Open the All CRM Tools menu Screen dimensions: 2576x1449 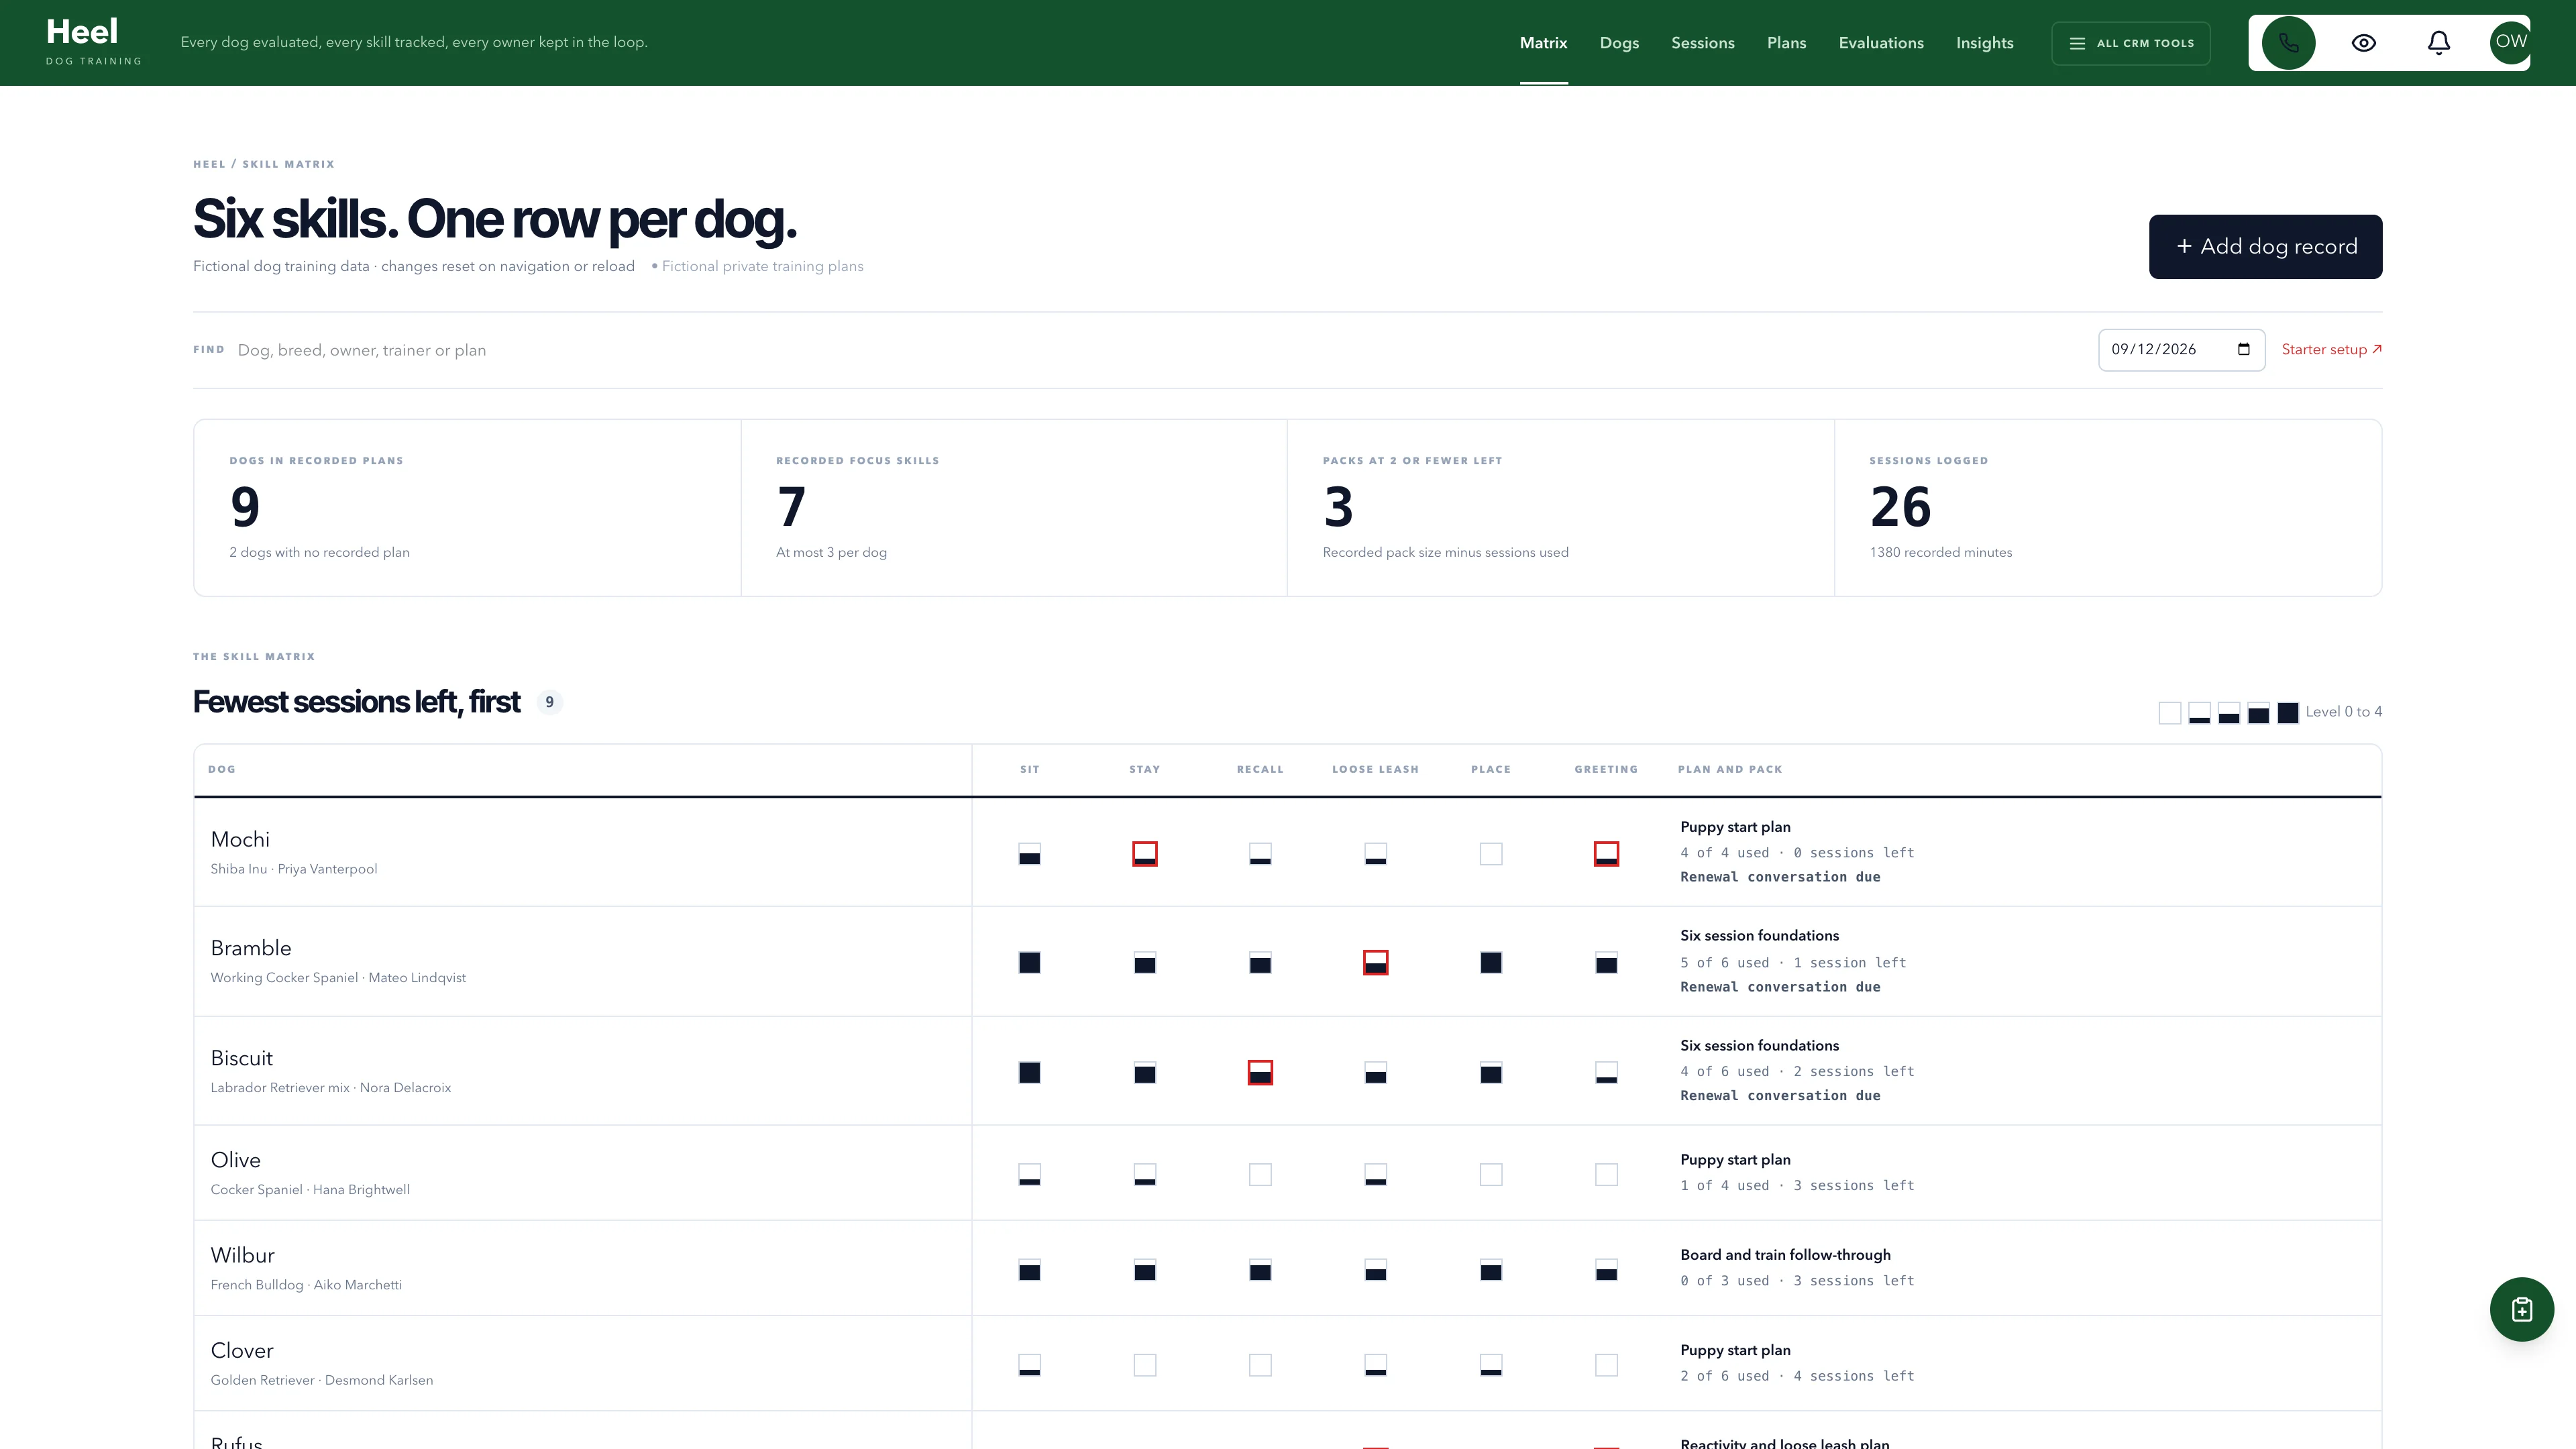tap(2131, 43)
